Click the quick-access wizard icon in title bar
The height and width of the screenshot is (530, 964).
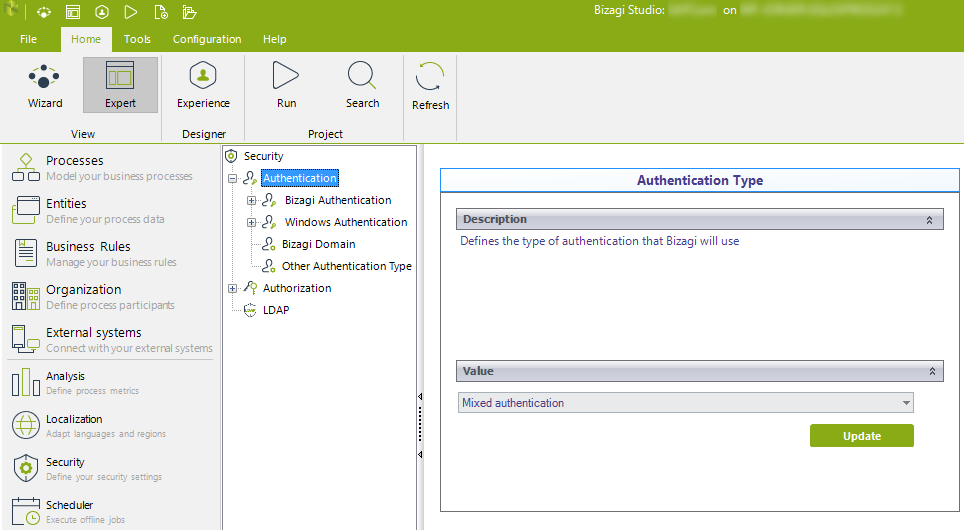pyautogui.click(x=44, y=12)
